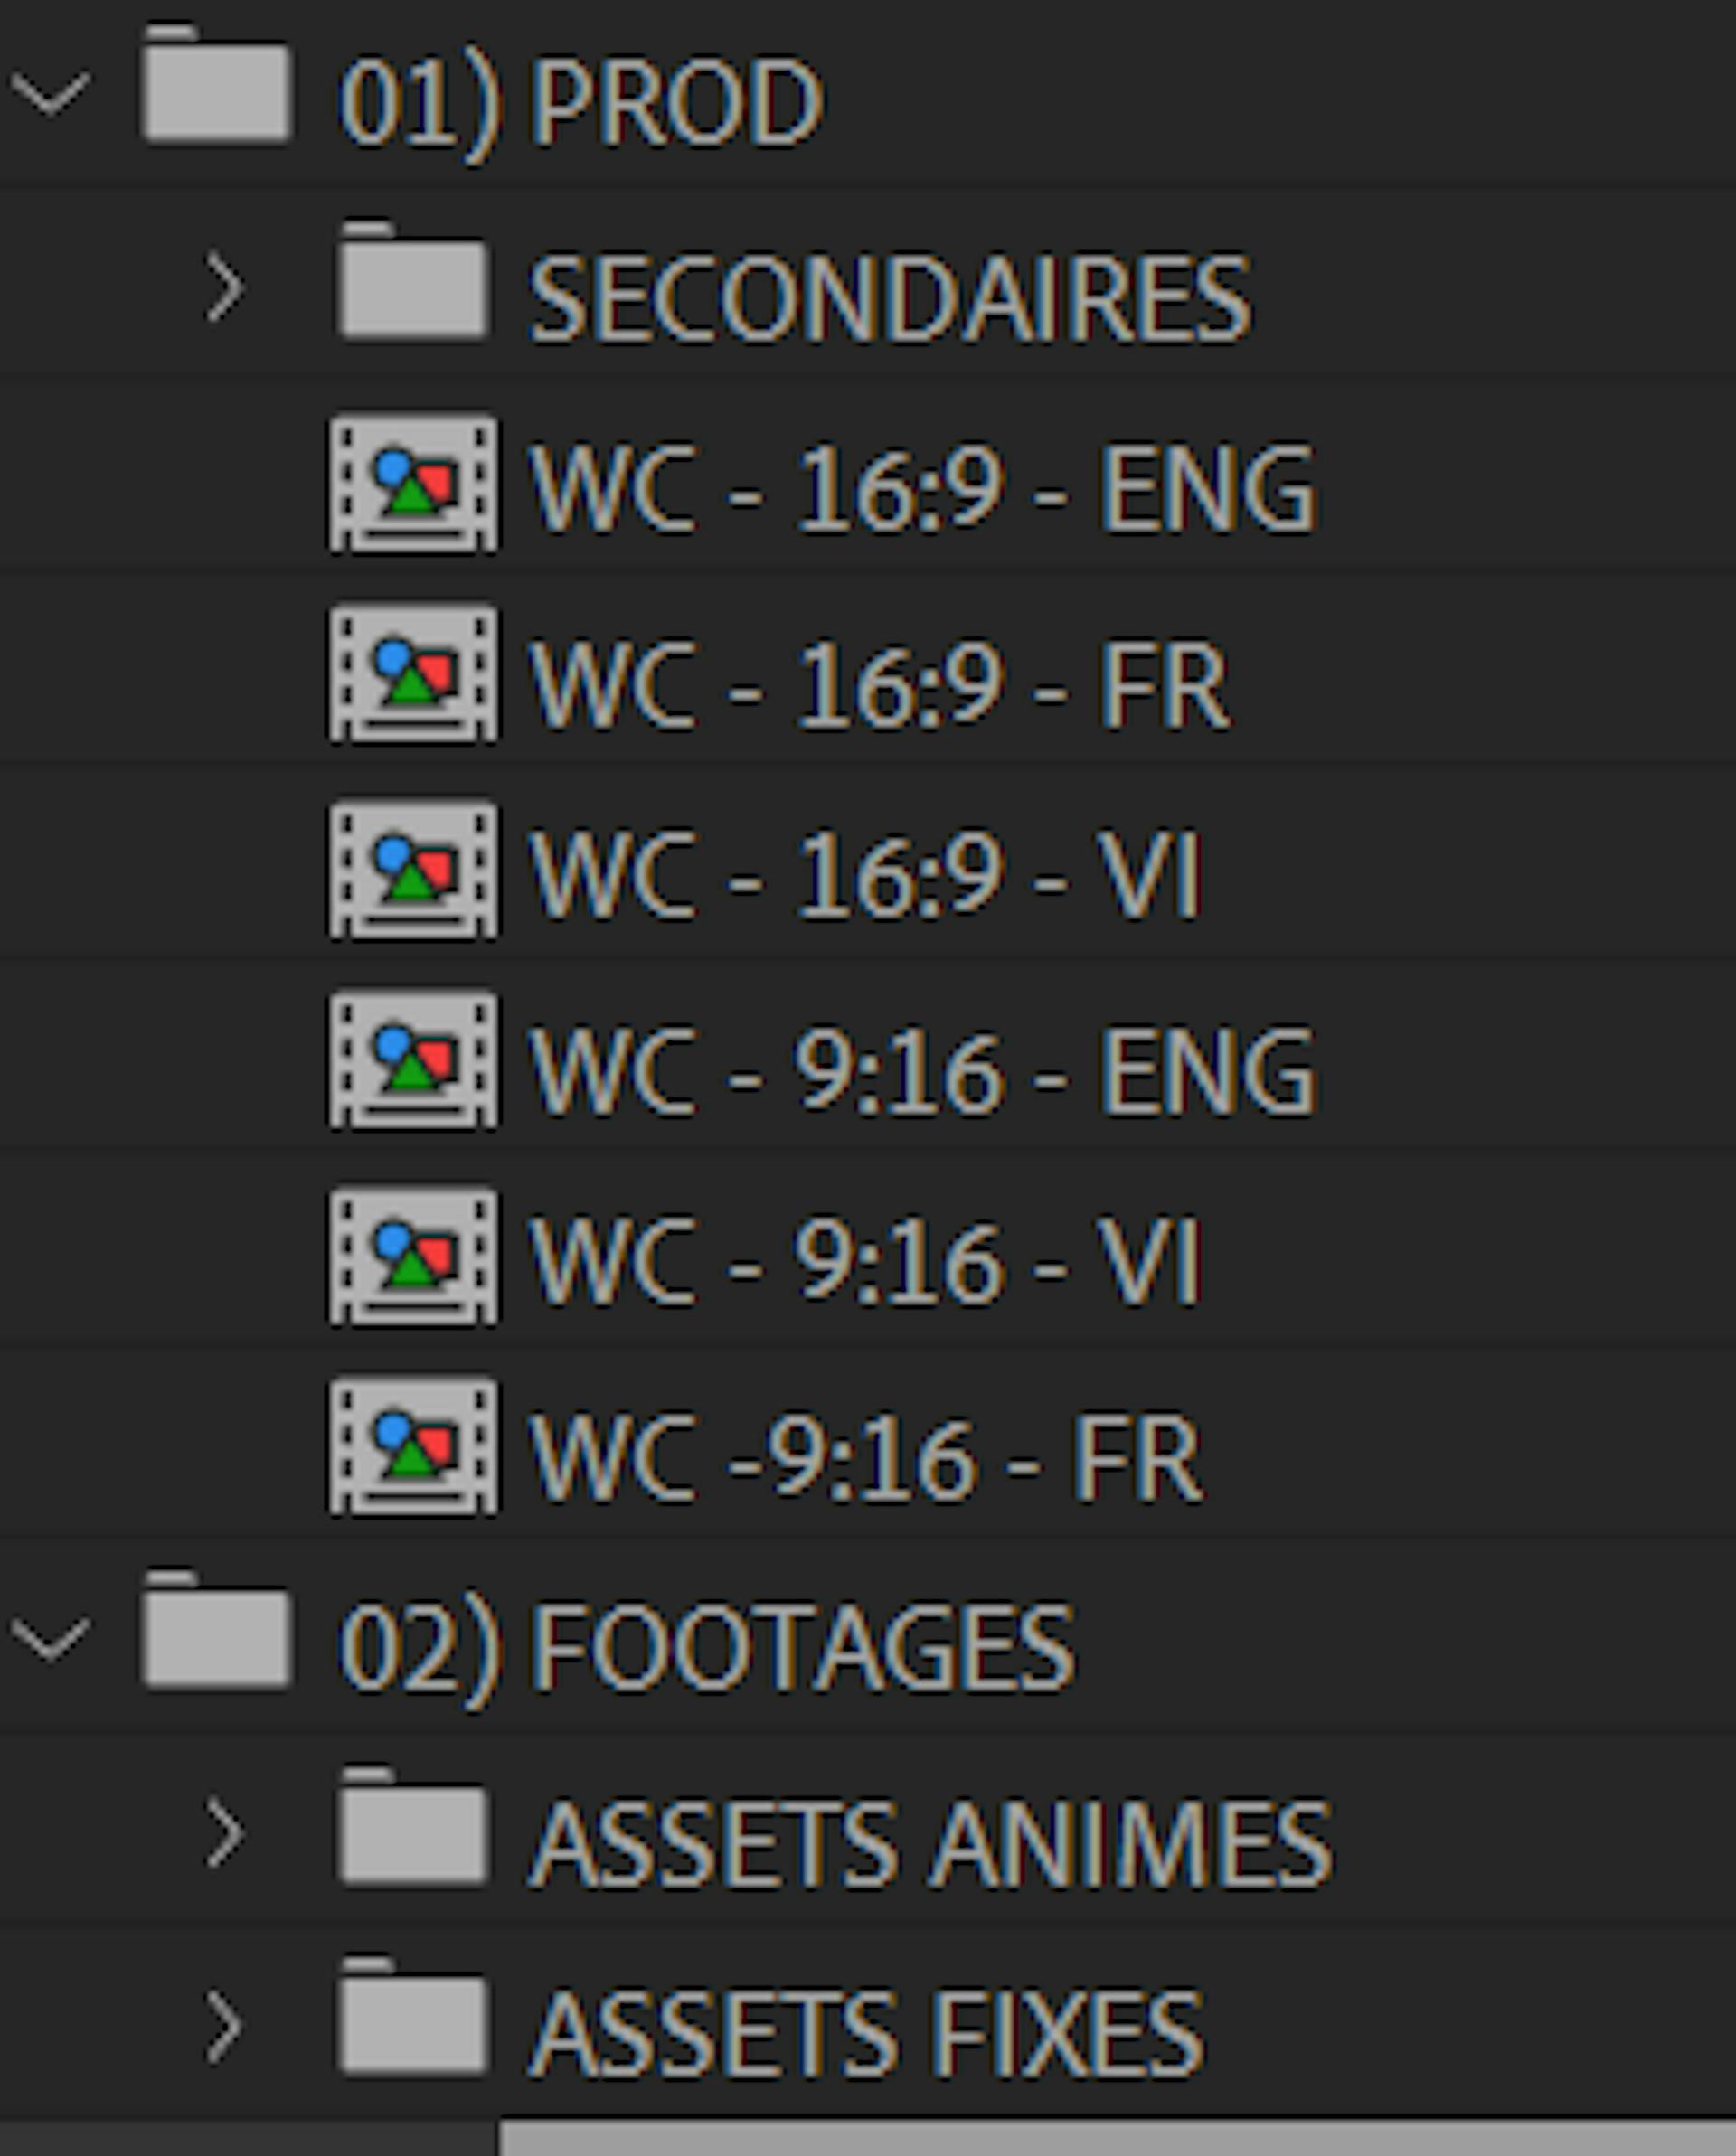Expand the SECONDAIRES folder

coord(225,288)
